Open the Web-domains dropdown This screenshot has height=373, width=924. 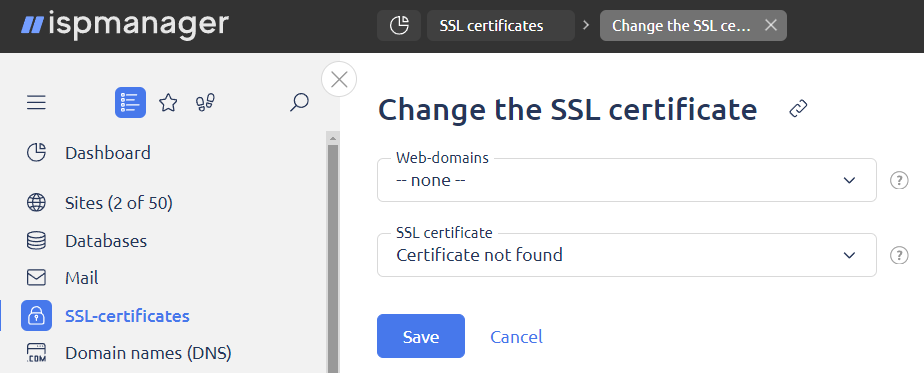point(627,180)
